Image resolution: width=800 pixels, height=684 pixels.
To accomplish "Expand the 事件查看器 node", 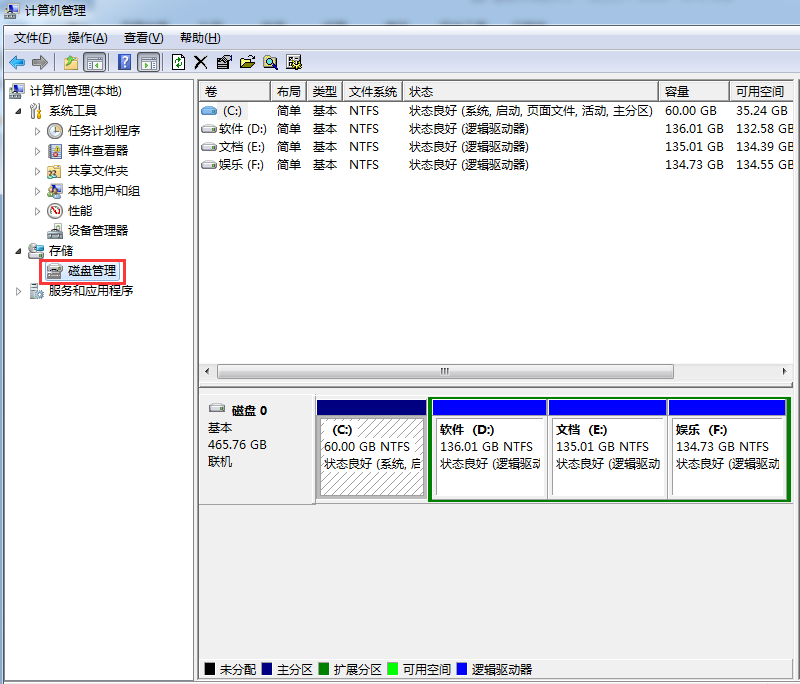I will (x=37, y=151).
